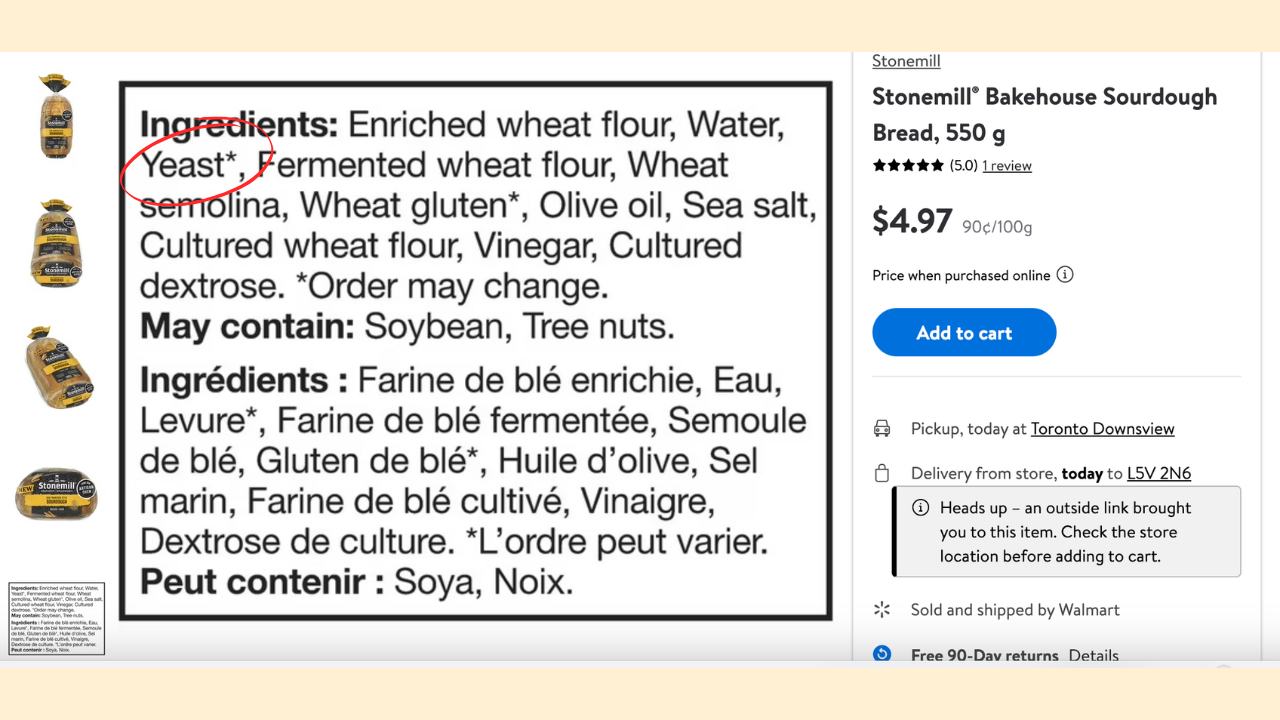The image size is (1280, 720).
Task: Select the second bread package thumbnail
Action: 55,243
